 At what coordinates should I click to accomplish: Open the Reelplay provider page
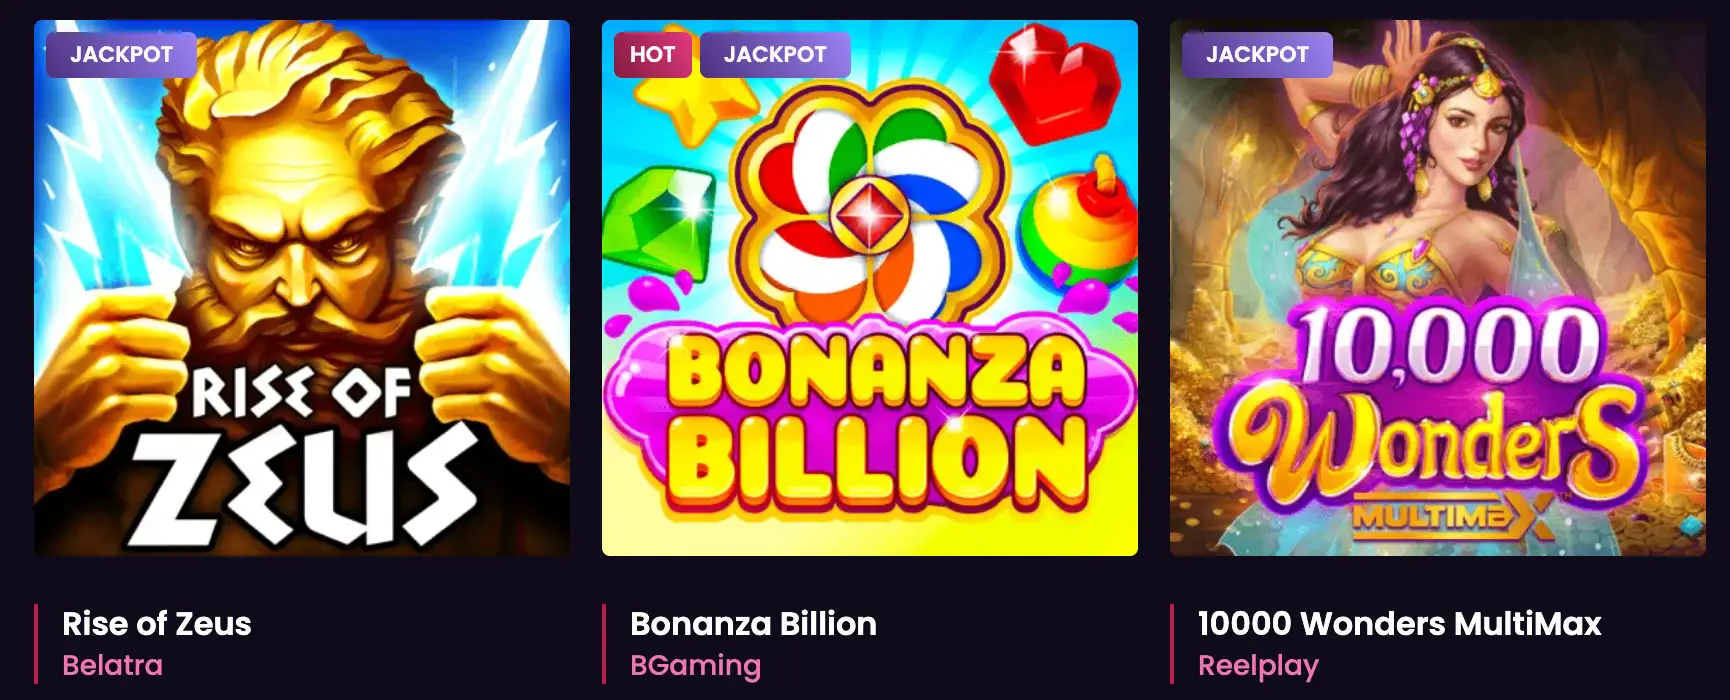click(1259, 664)
